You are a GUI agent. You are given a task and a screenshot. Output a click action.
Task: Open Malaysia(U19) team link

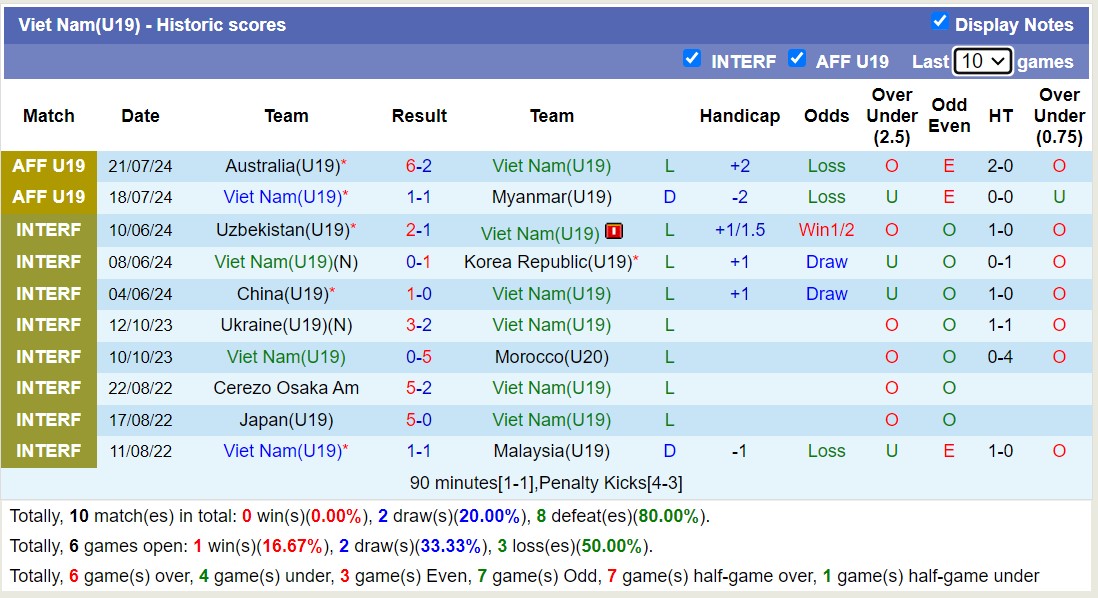[x=551, y=451]
